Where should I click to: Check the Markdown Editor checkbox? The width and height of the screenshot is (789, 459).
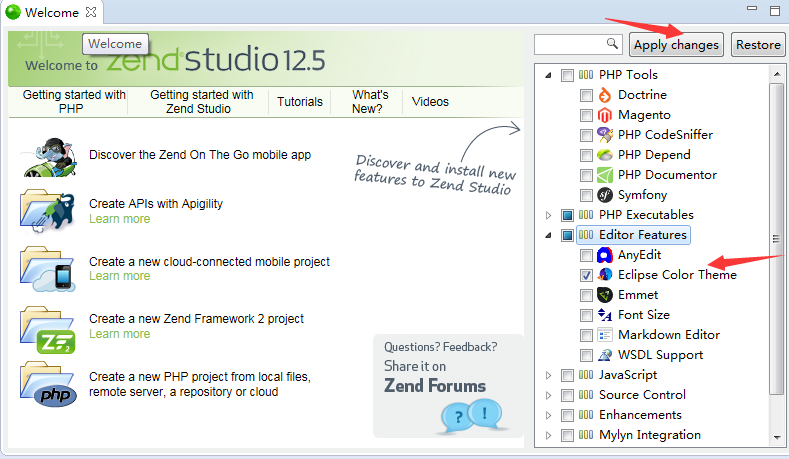[x=586, y=335]
